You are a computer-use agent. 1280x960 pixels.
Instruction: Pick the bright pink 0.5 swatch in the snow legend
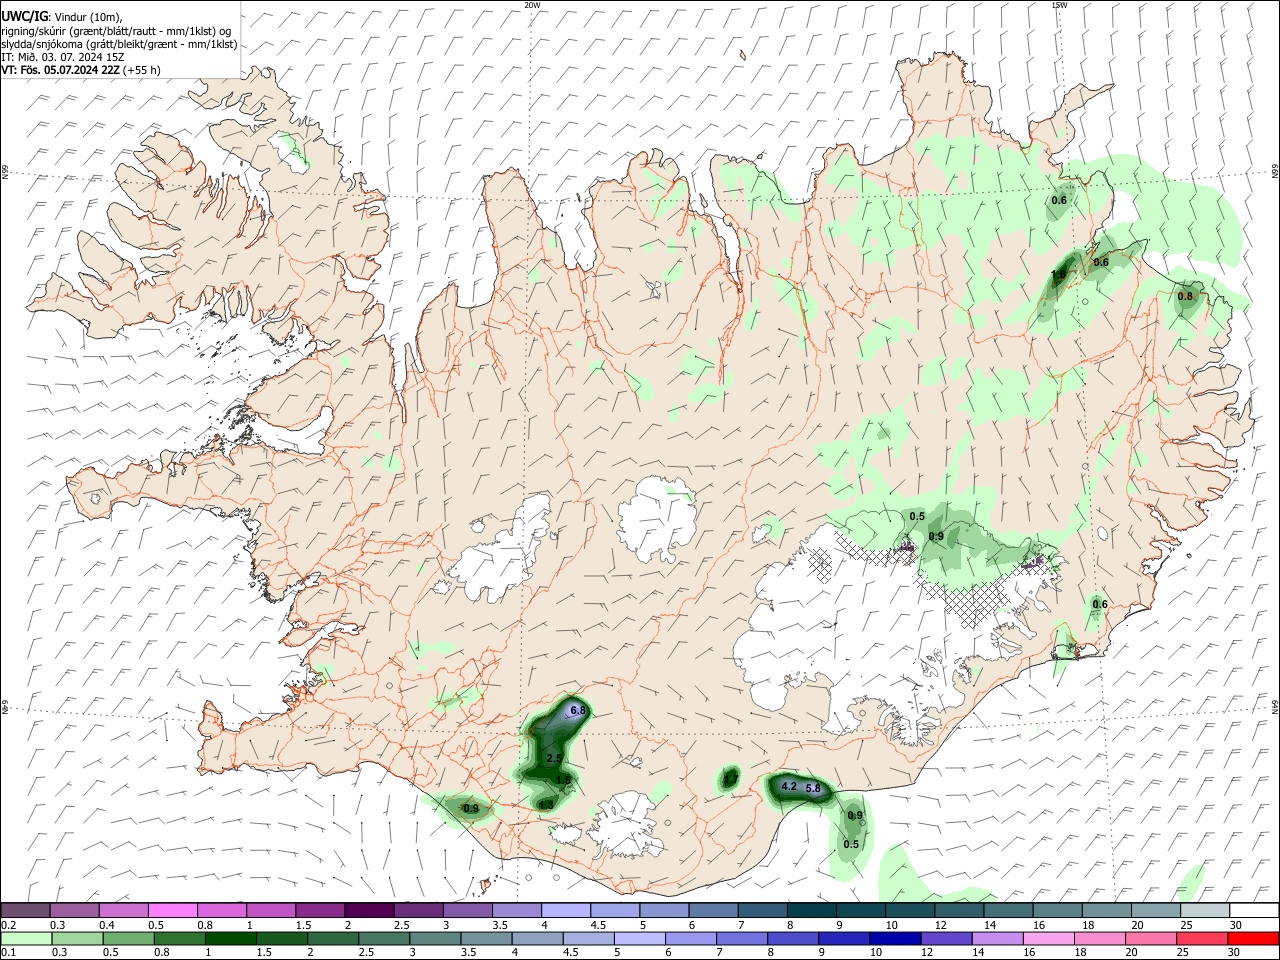pos(173,910)
